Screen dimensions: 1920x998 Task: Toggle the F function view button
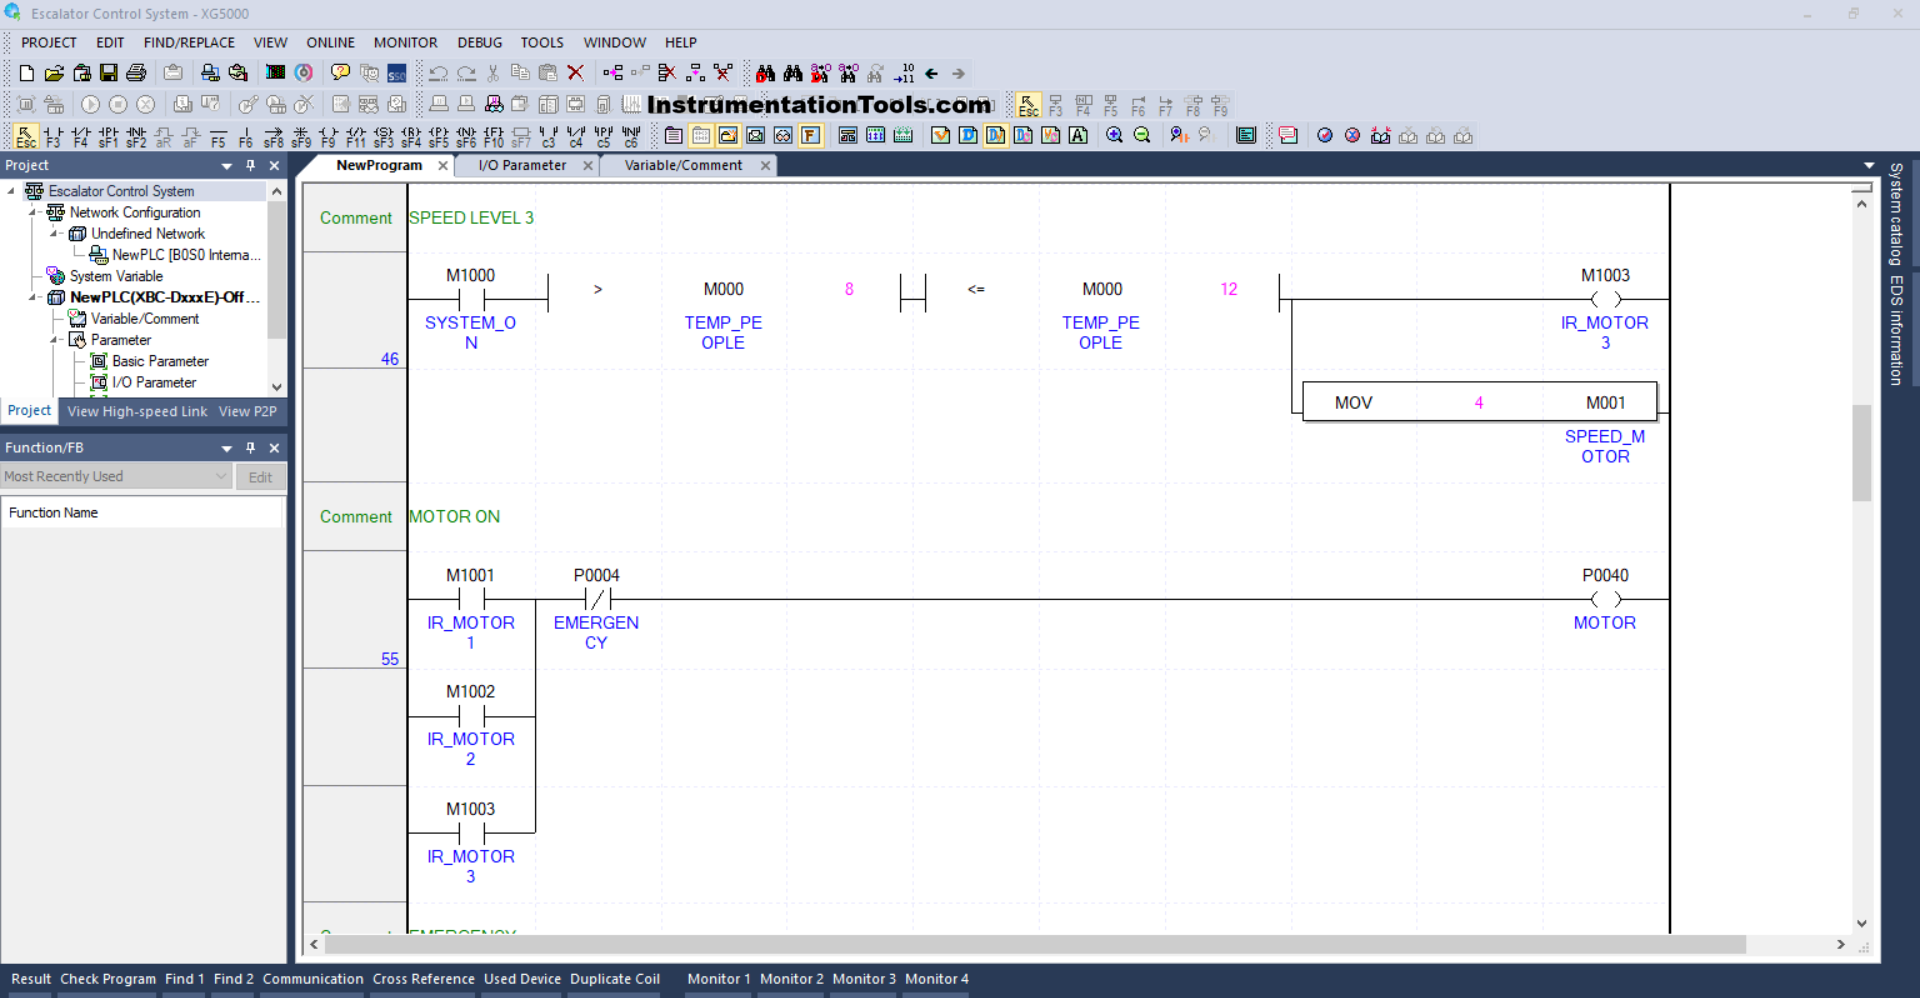tap(811, 136)
